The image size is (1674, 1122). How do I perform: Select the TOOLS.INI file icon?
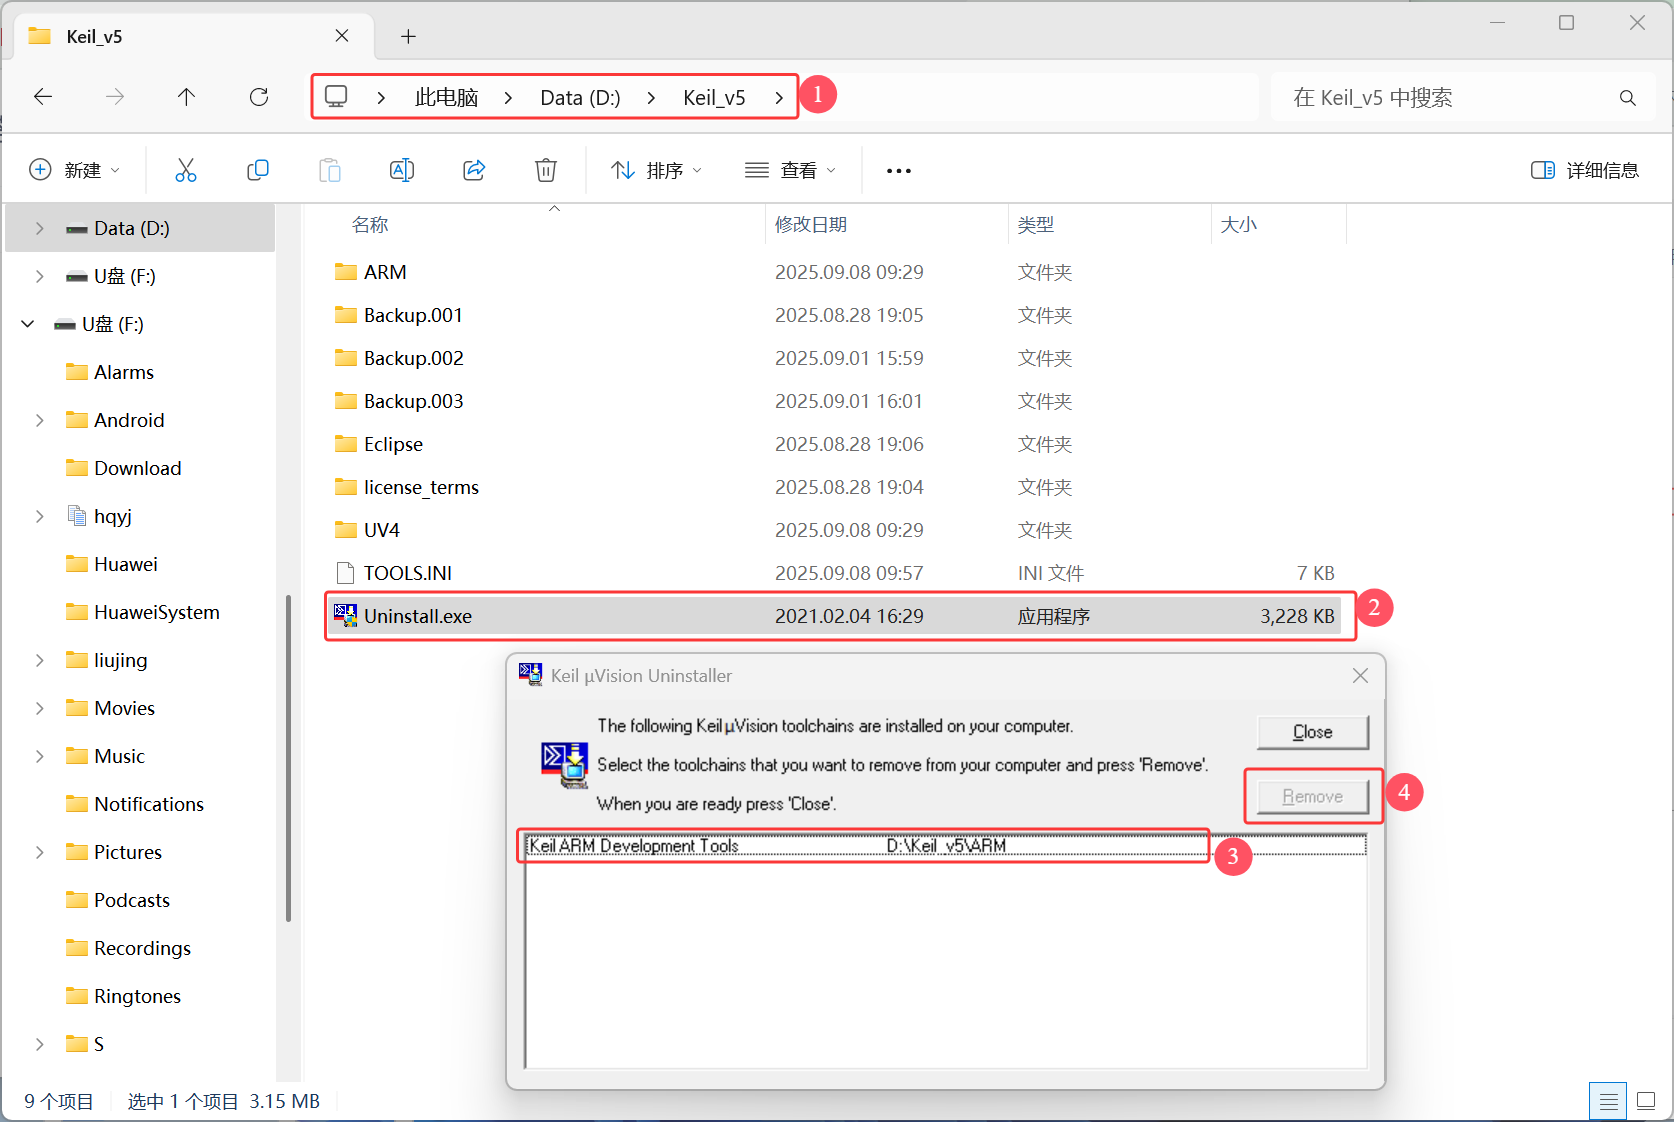tap(346, 573)
